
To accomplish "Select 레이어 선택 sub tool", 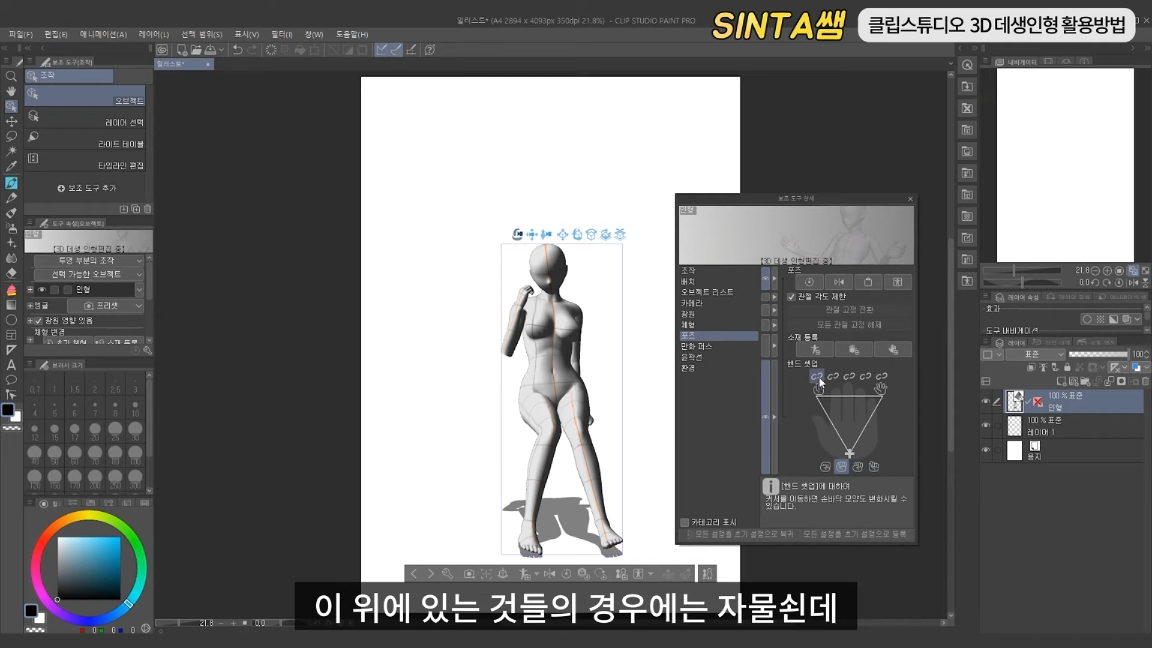I will (85, 118).
